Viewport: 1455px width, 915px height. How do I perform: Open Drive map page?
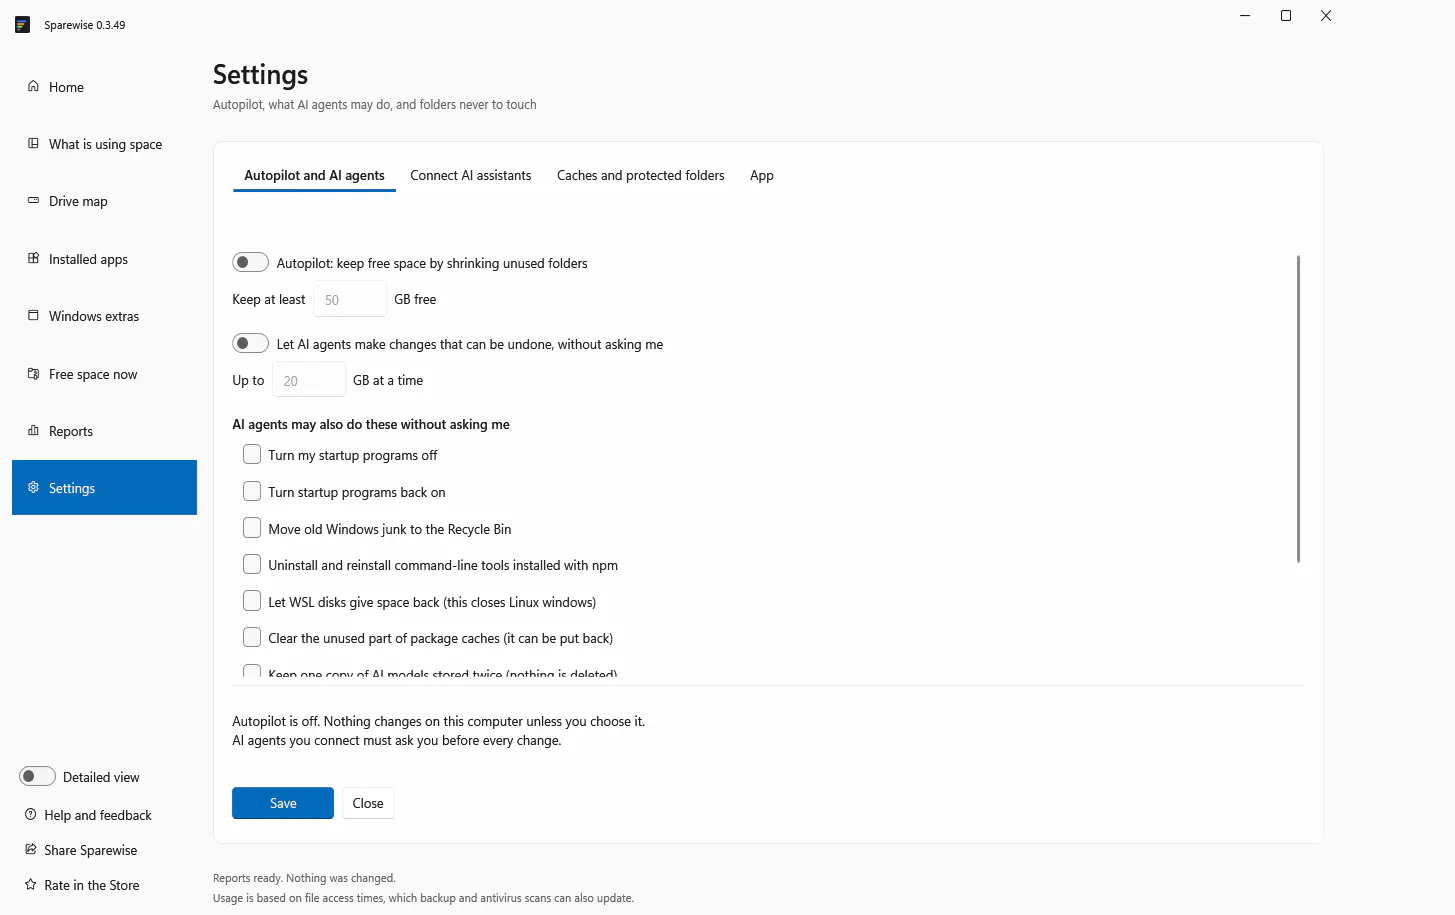104,201
